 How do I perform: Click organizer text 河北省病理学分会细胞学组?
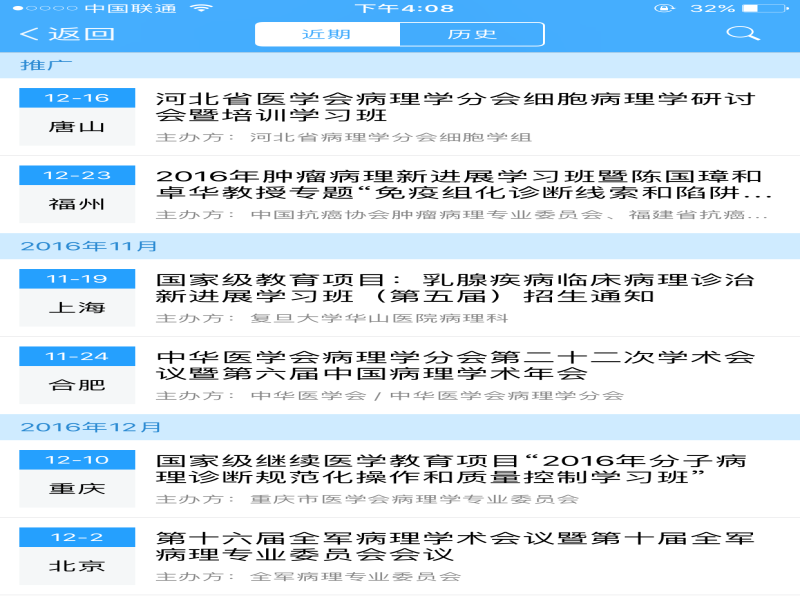(x=391, y=137)
